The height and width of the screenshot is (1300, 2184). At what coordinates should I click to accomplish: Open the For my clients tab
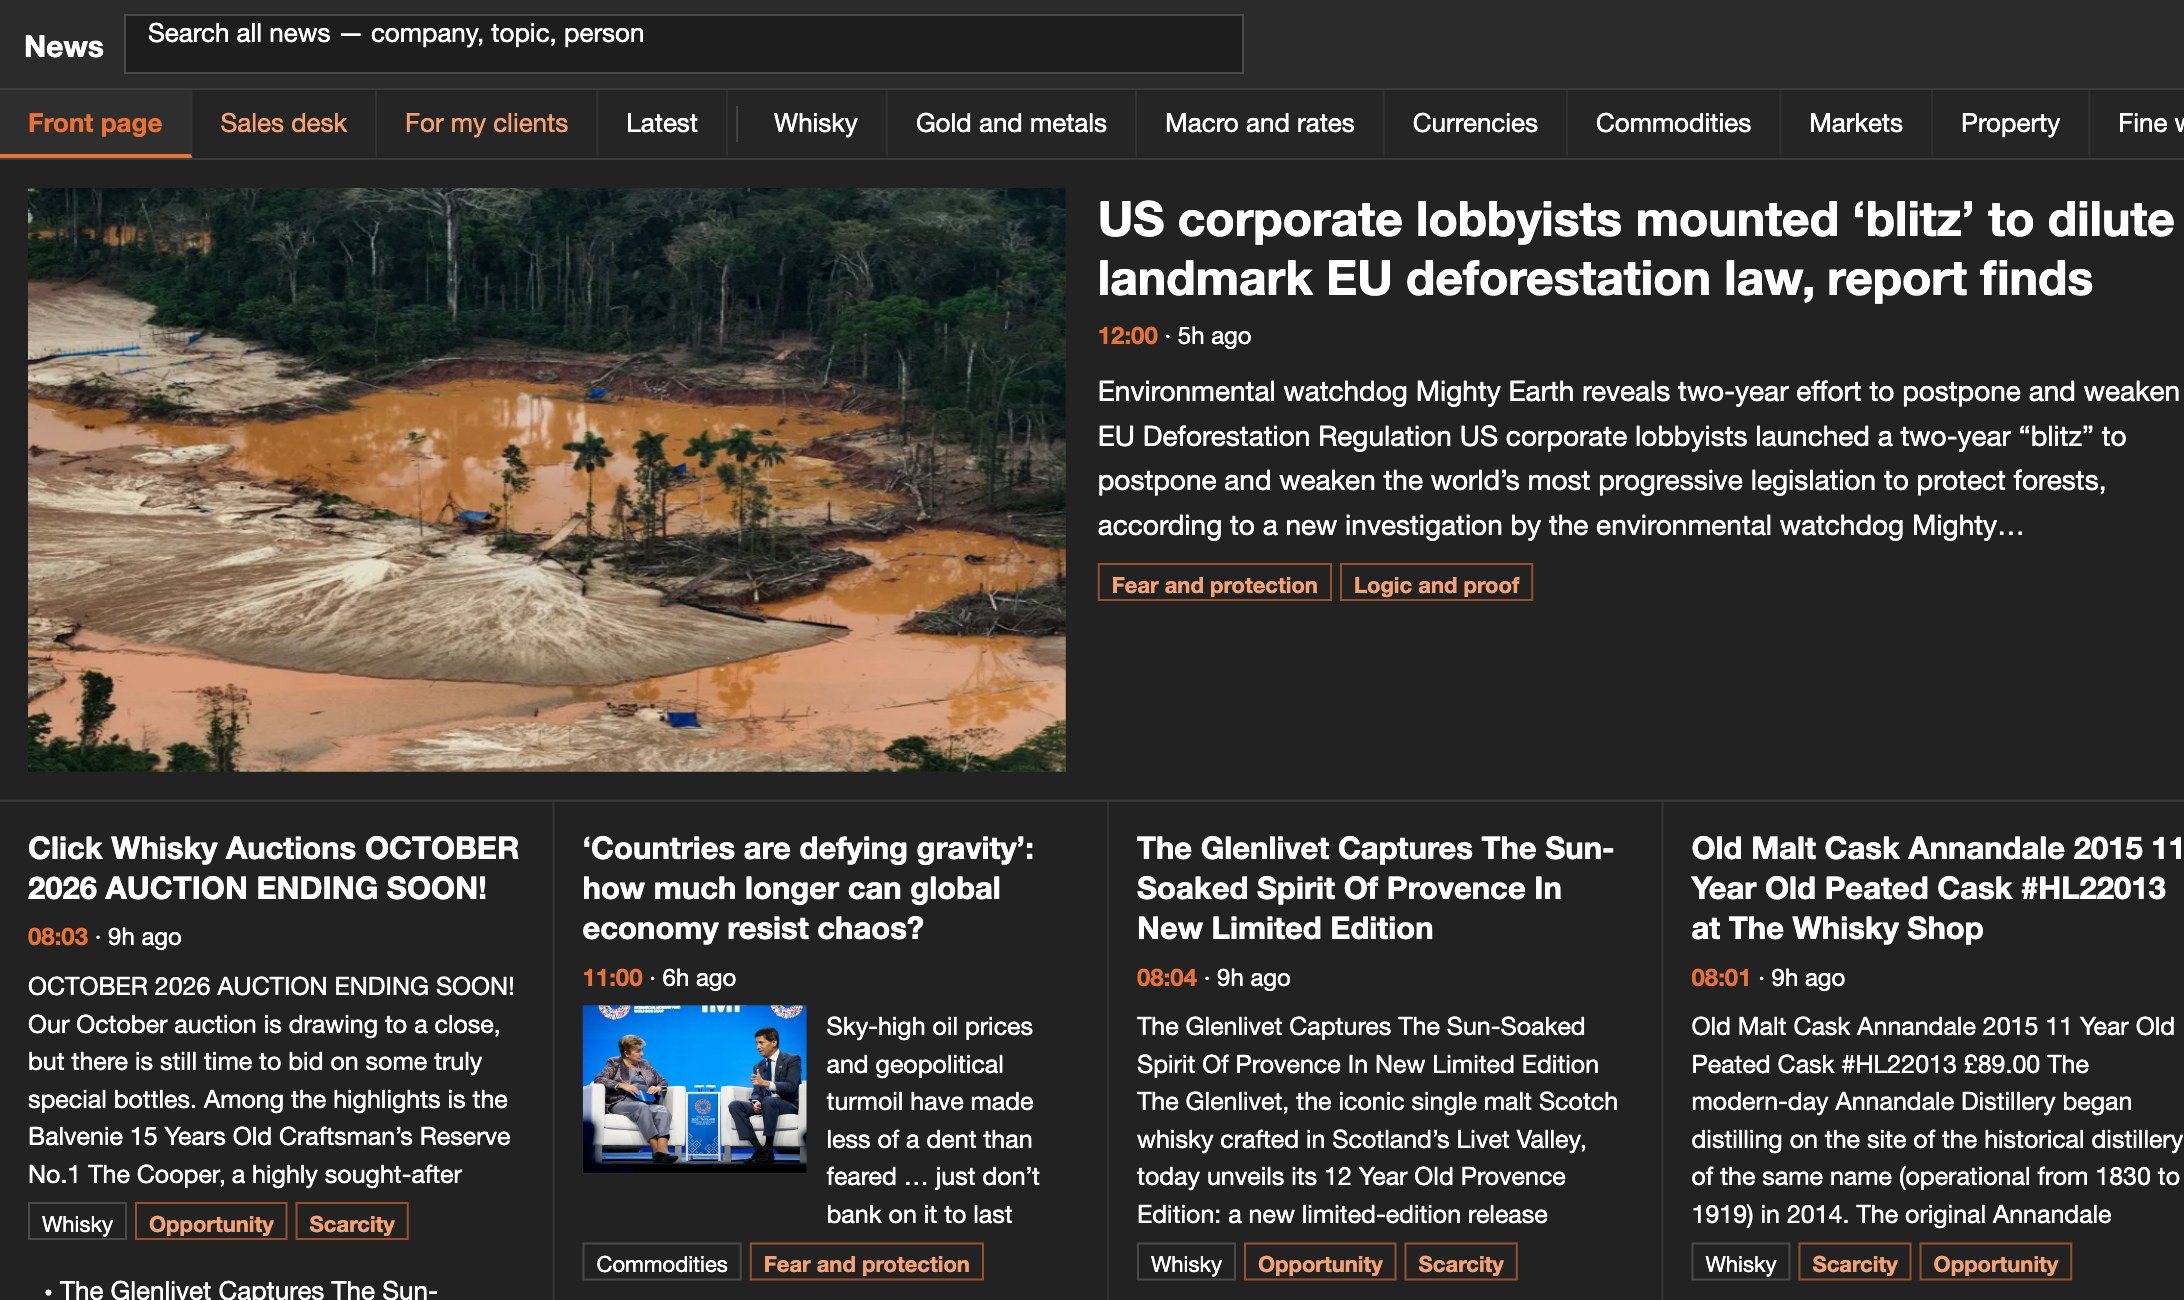486,123
